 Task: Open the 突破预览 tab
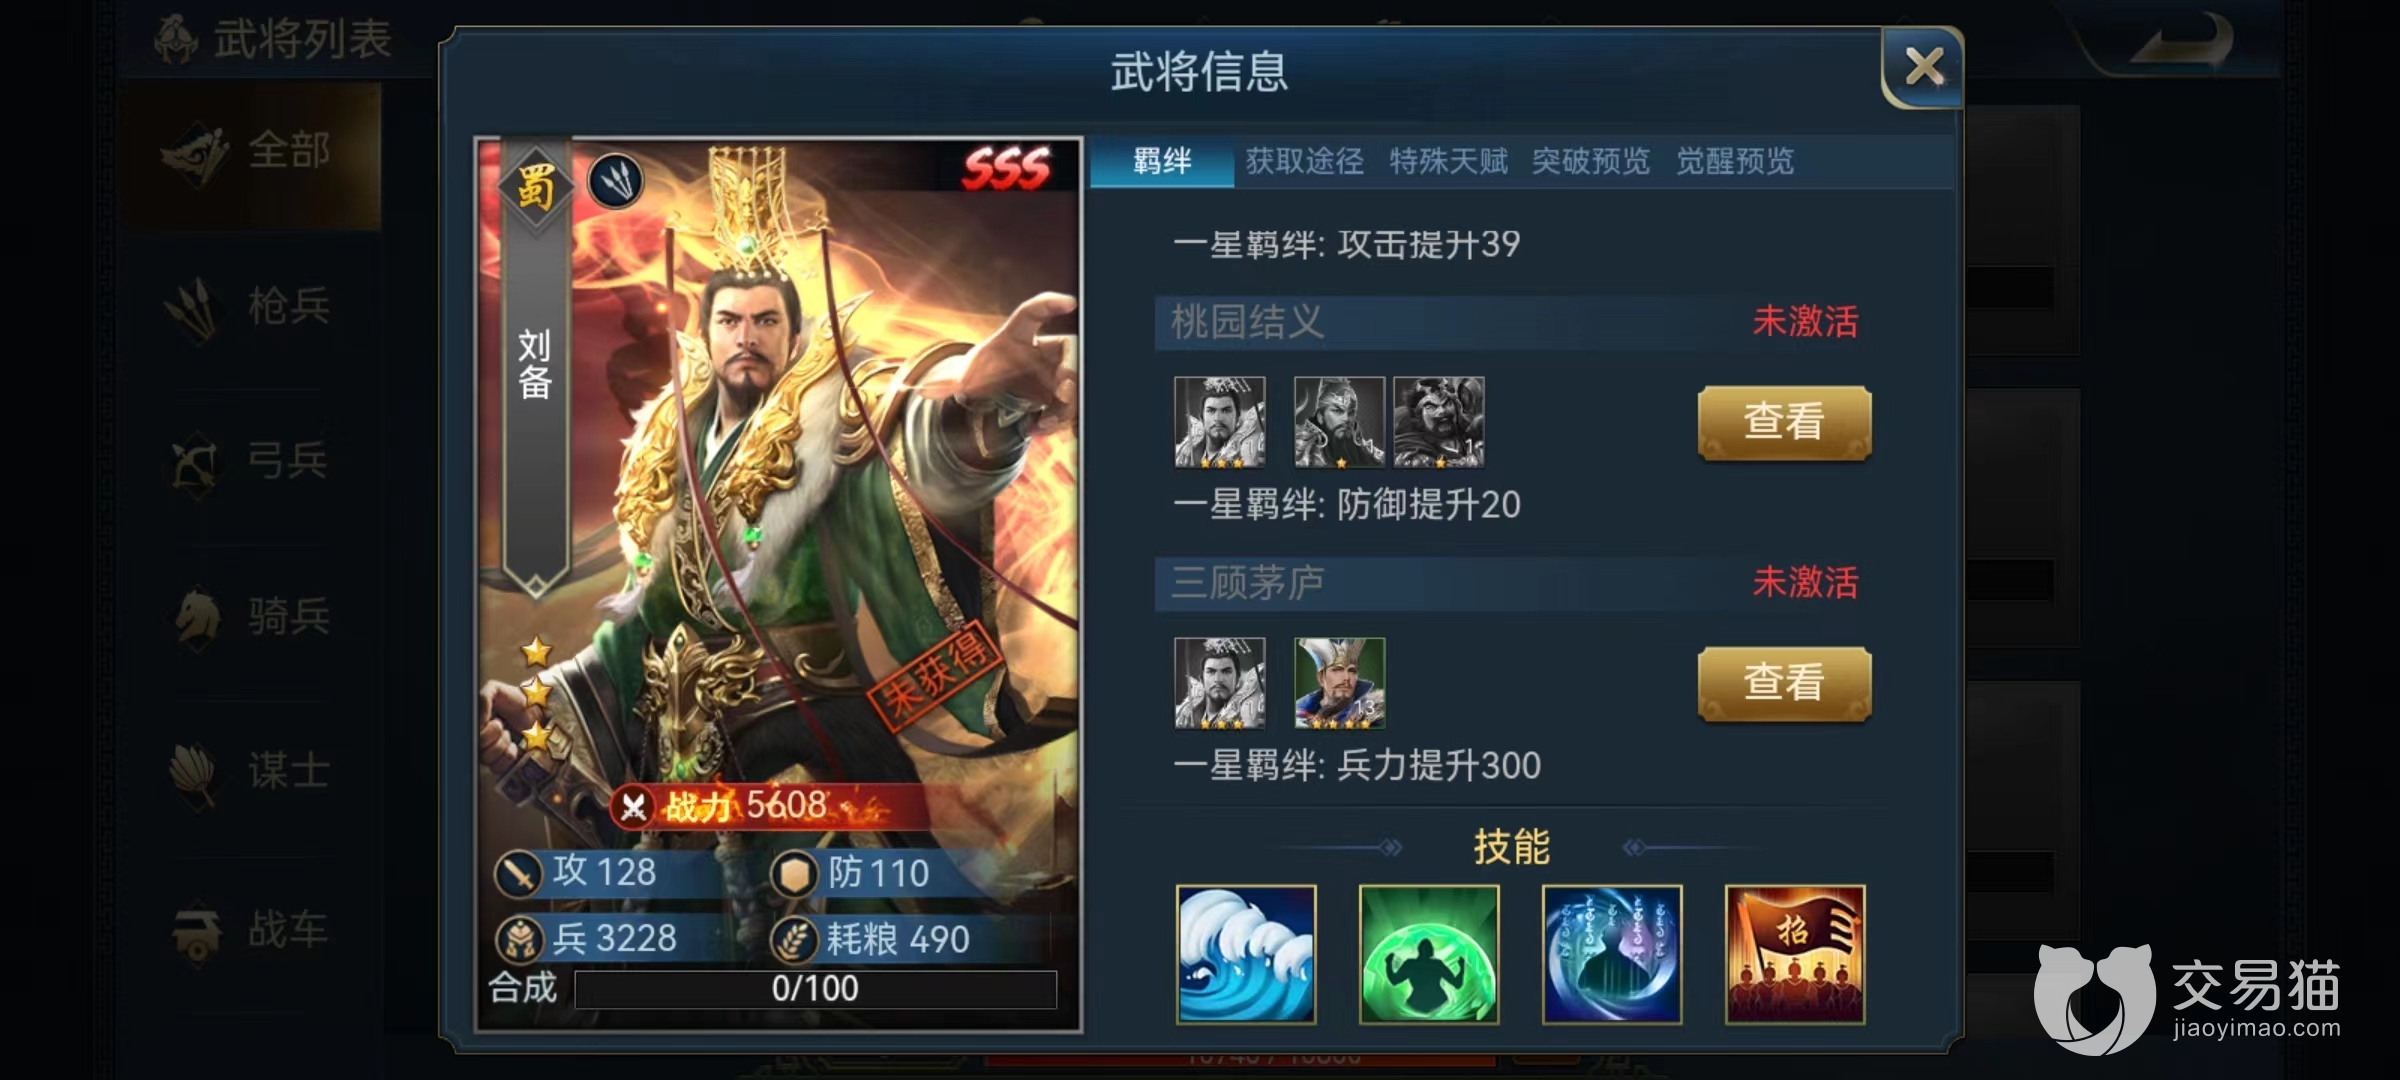click(1591, 161)
